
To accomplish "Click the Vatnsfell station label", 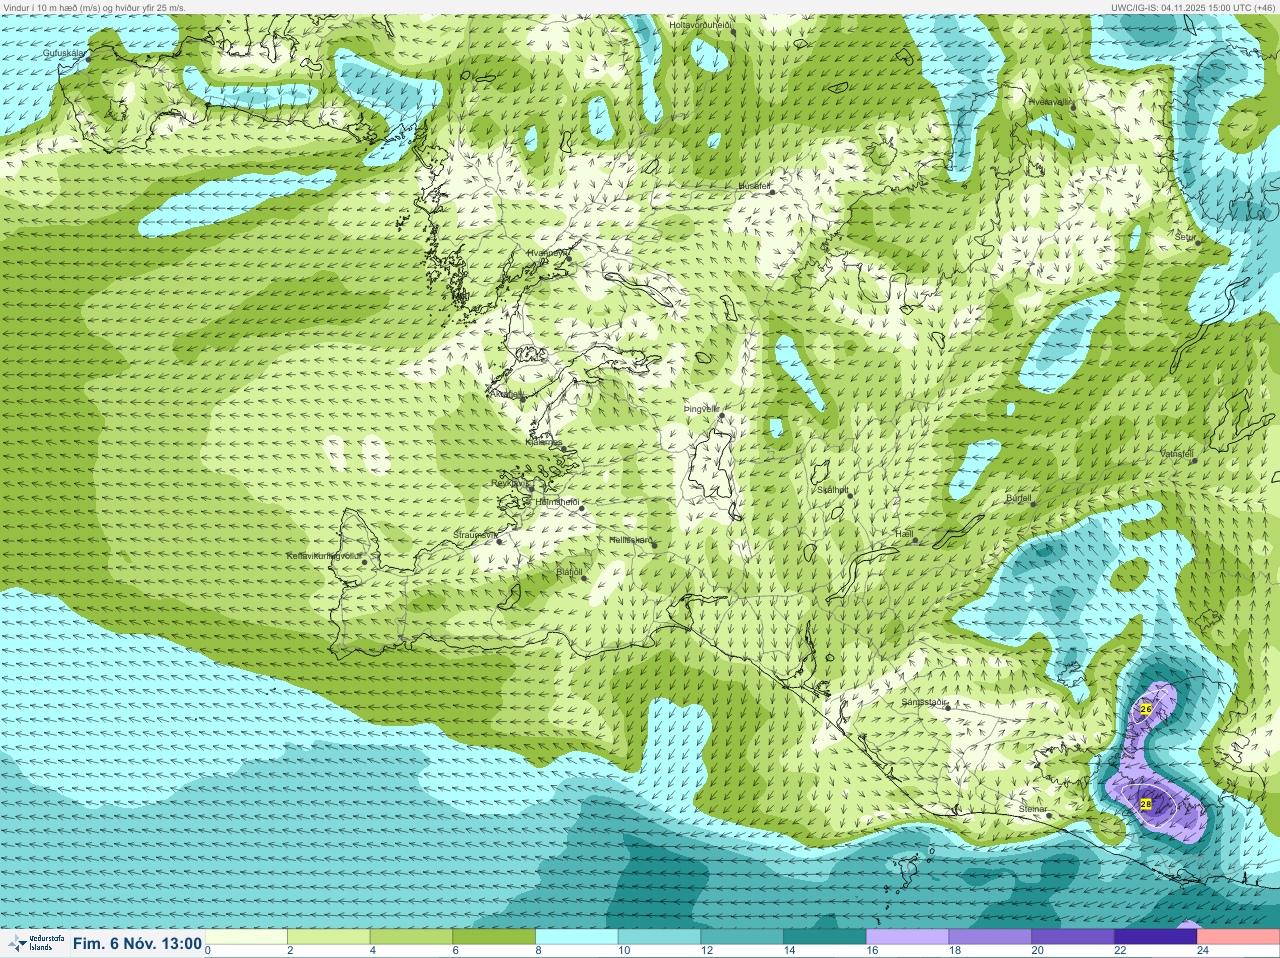I will [1177, 454].
